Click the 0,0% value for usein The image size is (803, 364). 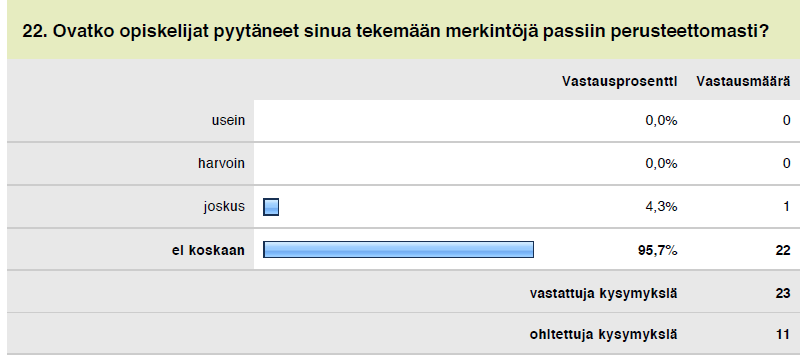(x=661, y=120)
